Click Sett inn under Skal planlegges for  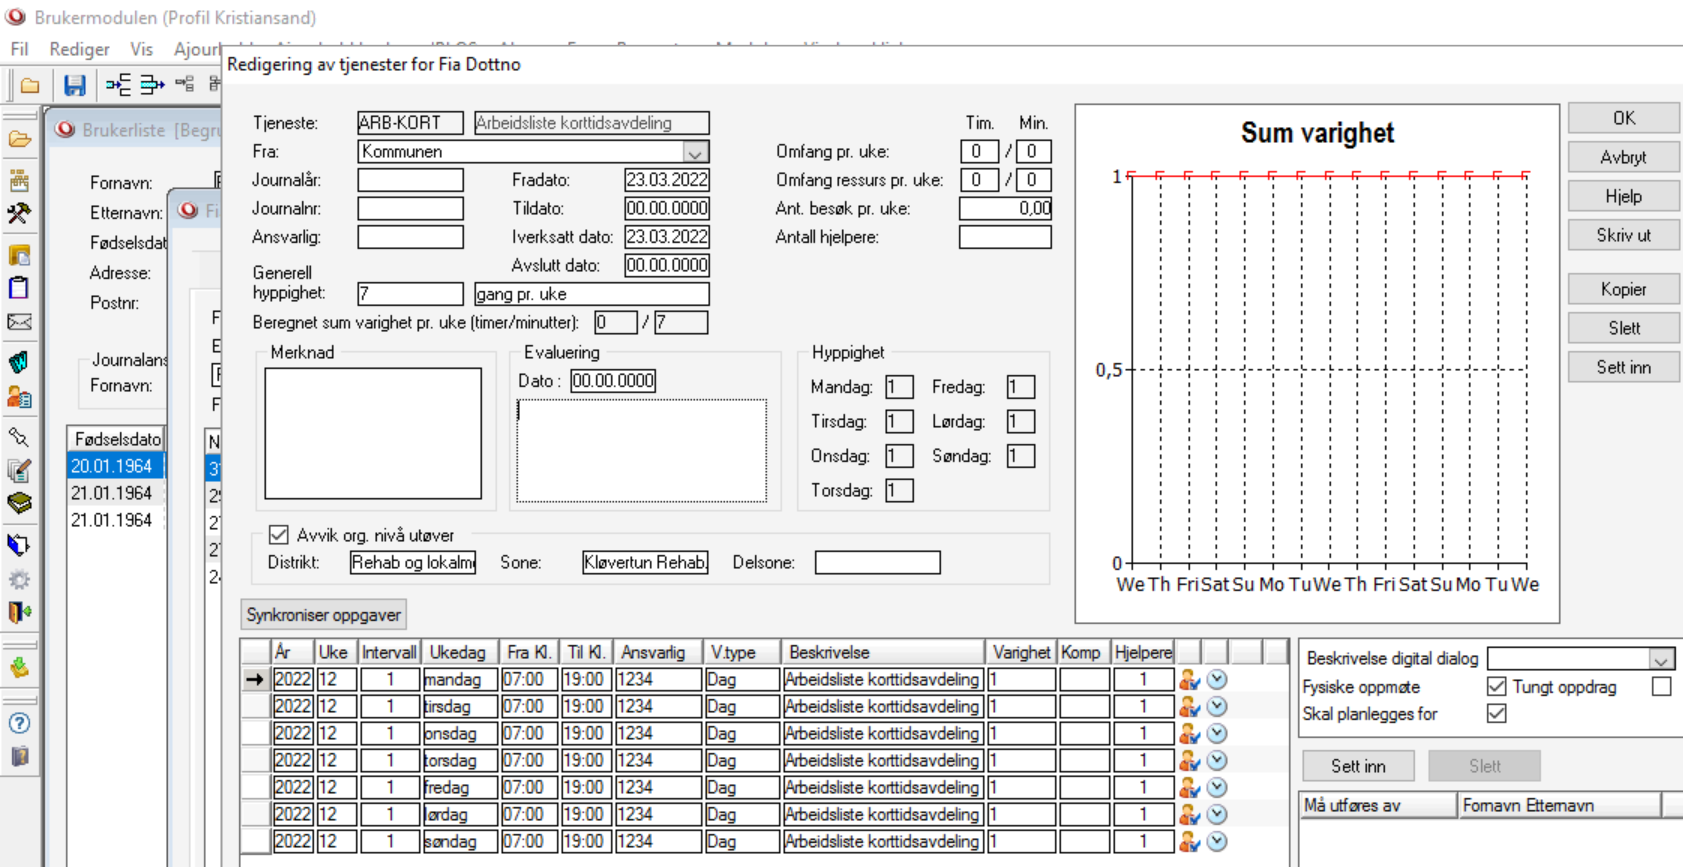1358,766
